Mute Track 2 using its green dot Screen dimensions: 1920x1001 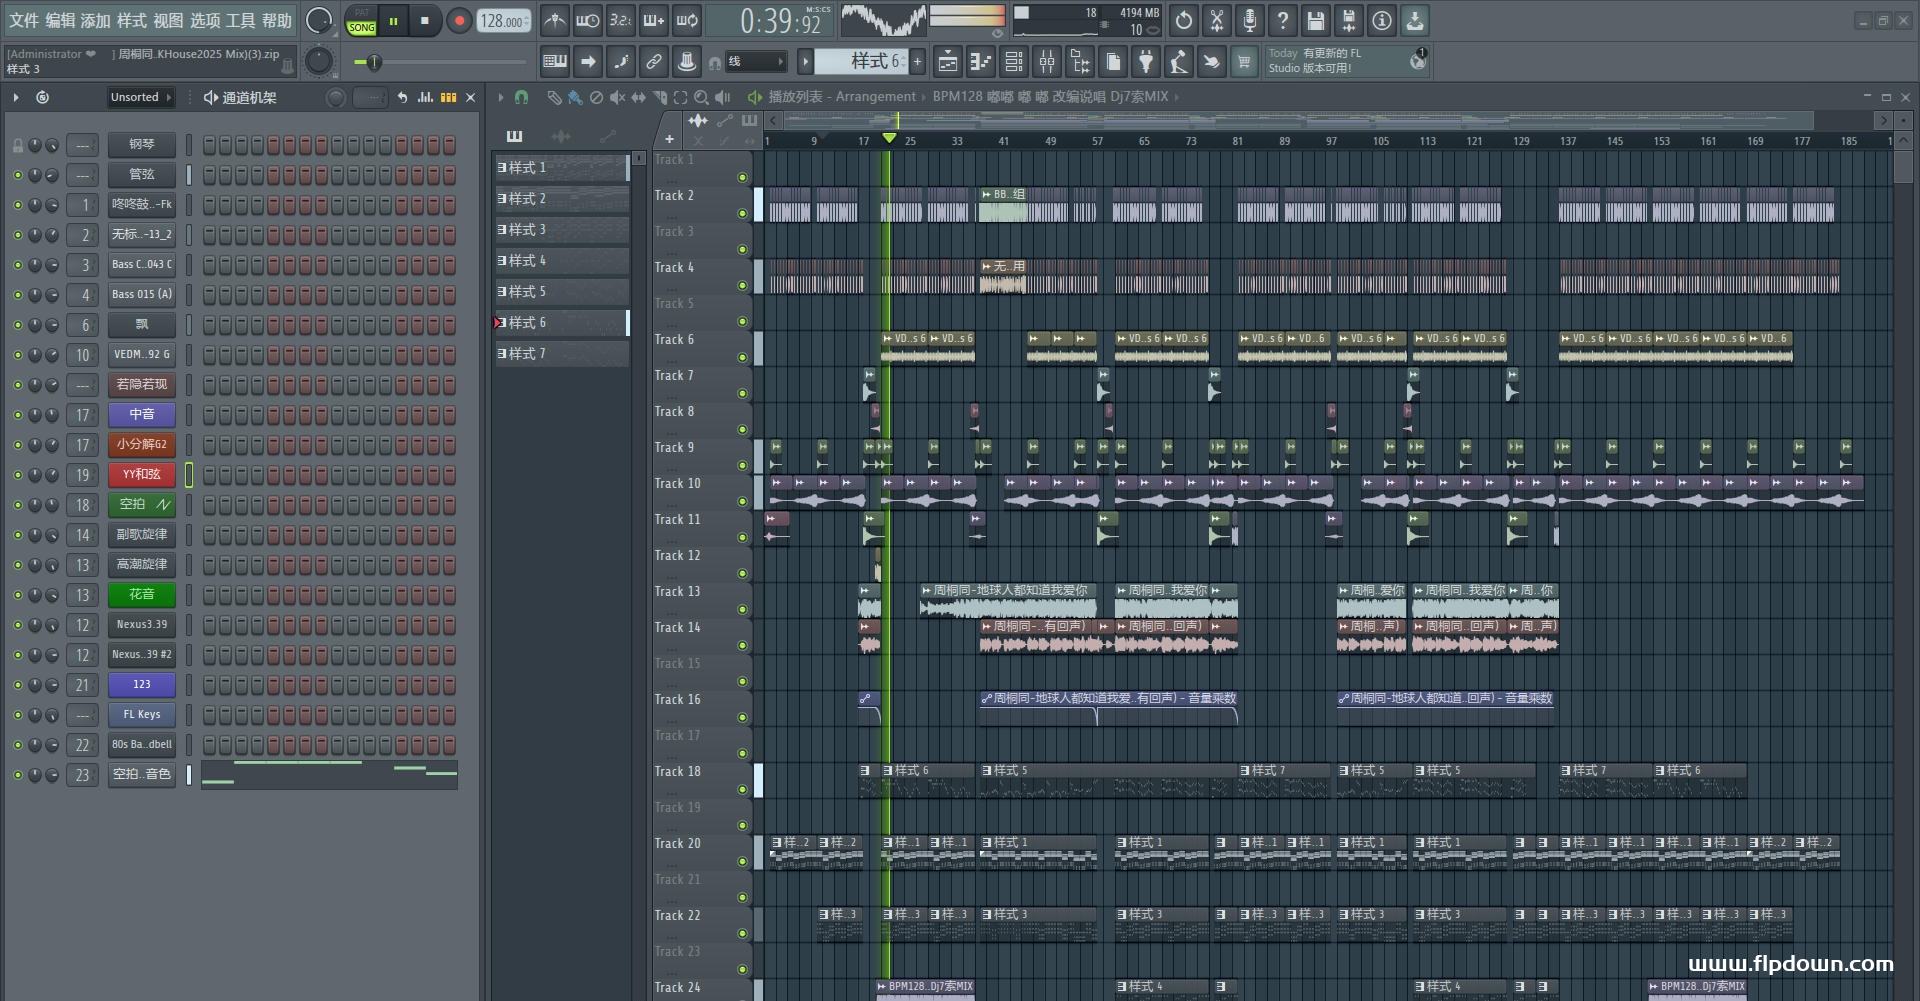pyautogui.click(x=742, y=213)
